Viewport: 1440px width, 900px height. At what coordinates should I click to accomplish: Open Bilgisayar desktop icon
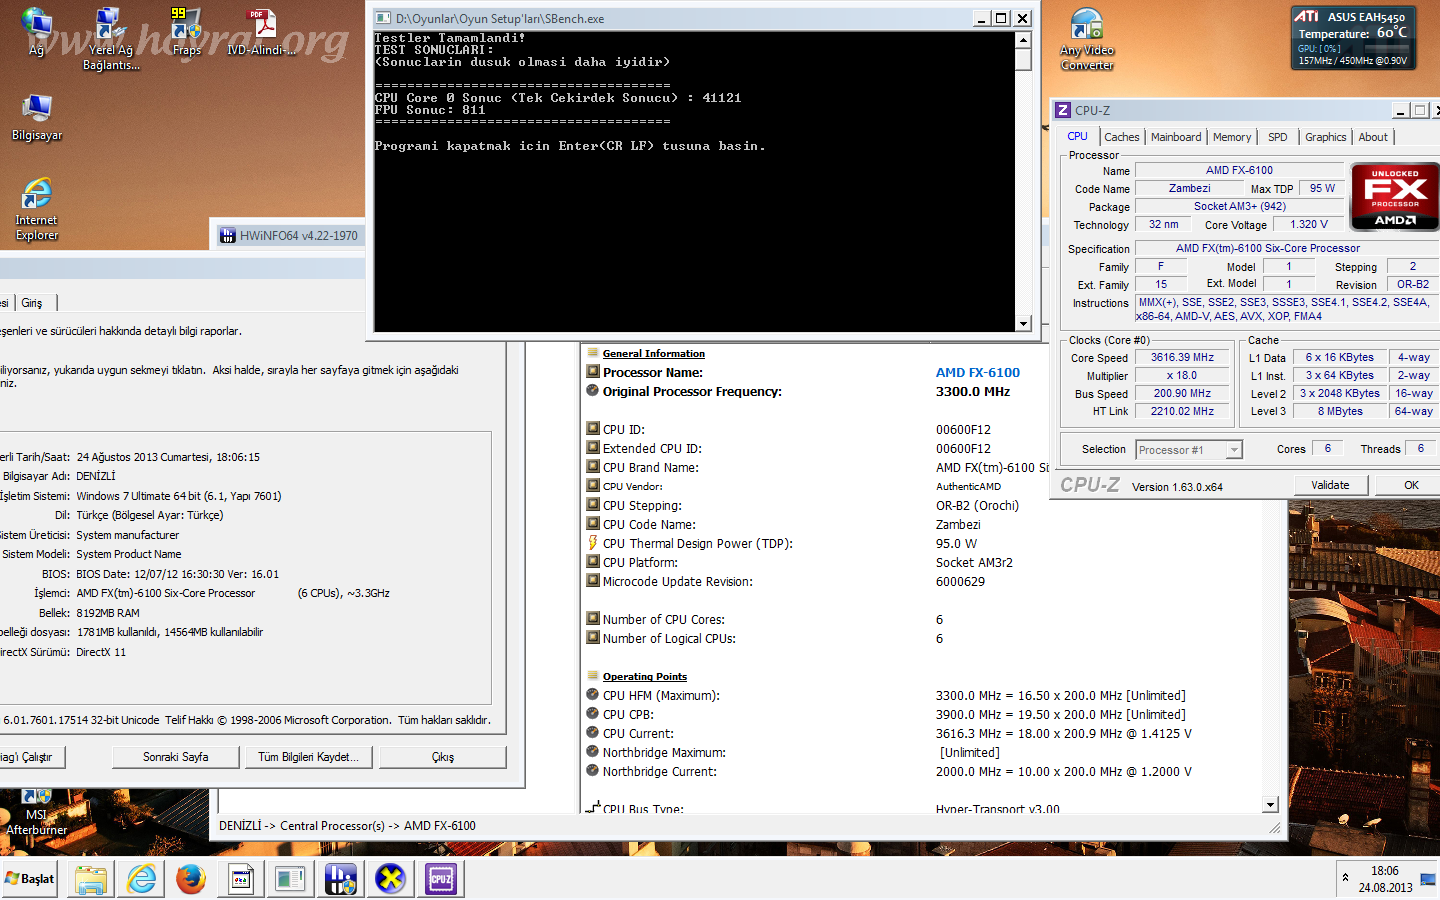click(37, 118)
